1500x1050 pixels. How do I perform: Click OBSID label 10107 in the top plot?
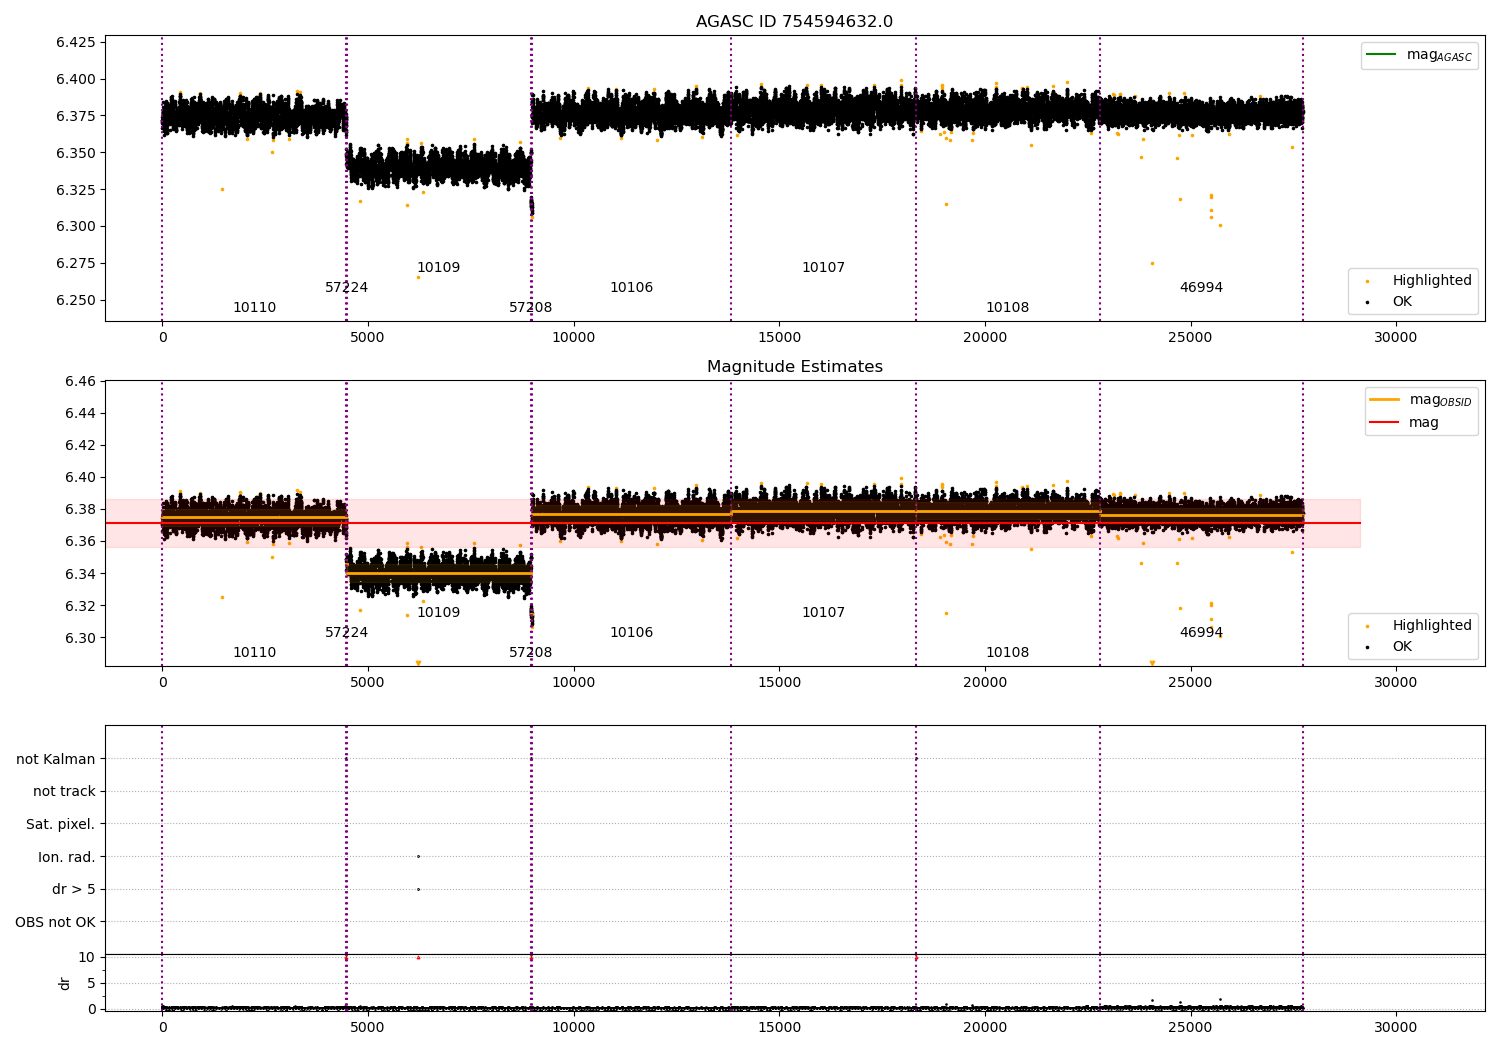click(823, 268)
